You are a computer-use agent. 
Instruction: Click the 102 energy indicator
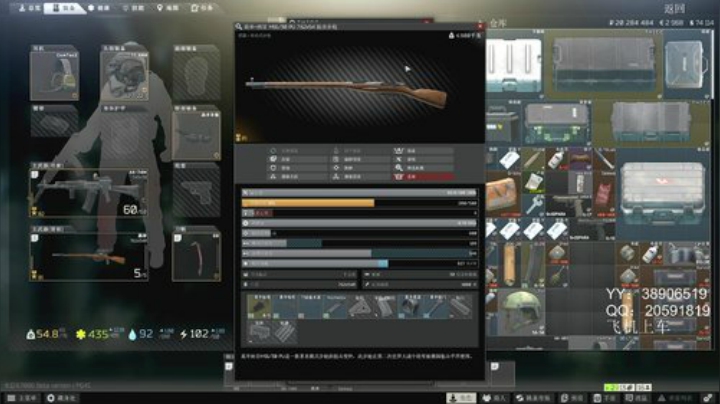[x=202, y=334]
